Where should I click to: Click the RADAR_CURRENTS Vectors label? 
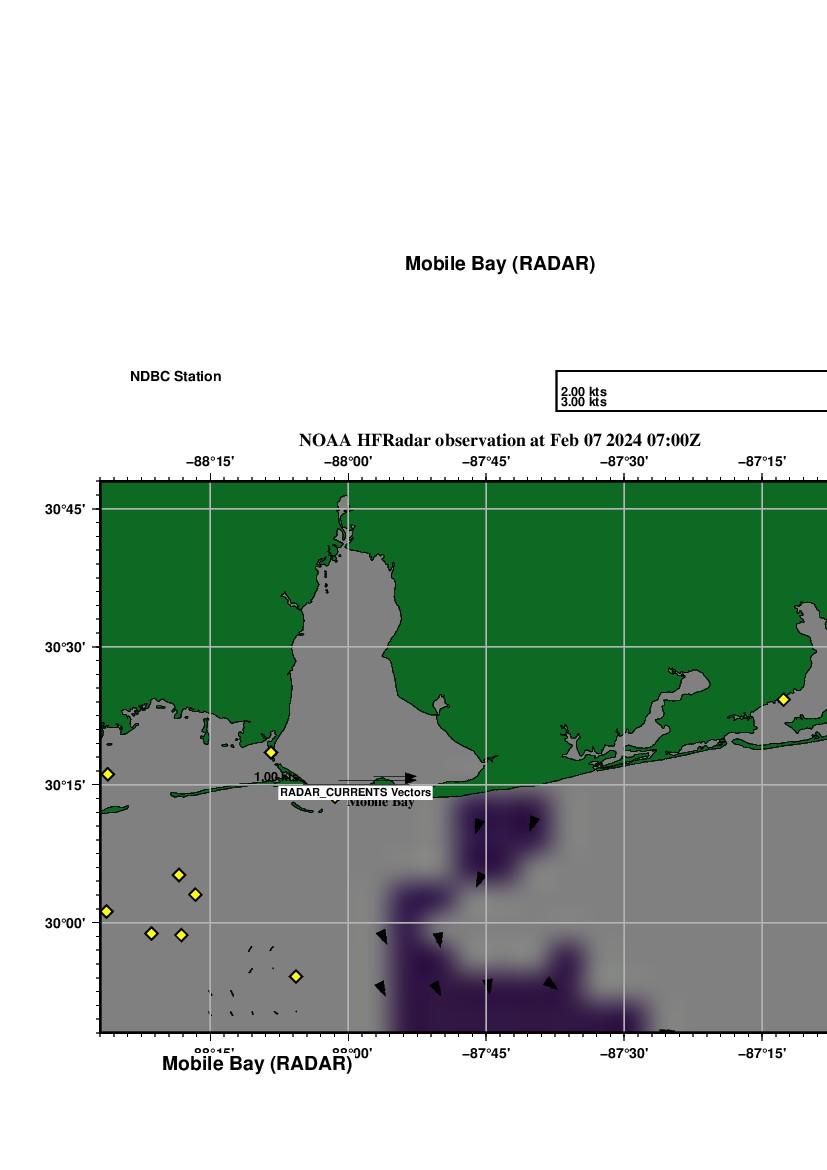(355, 792)
